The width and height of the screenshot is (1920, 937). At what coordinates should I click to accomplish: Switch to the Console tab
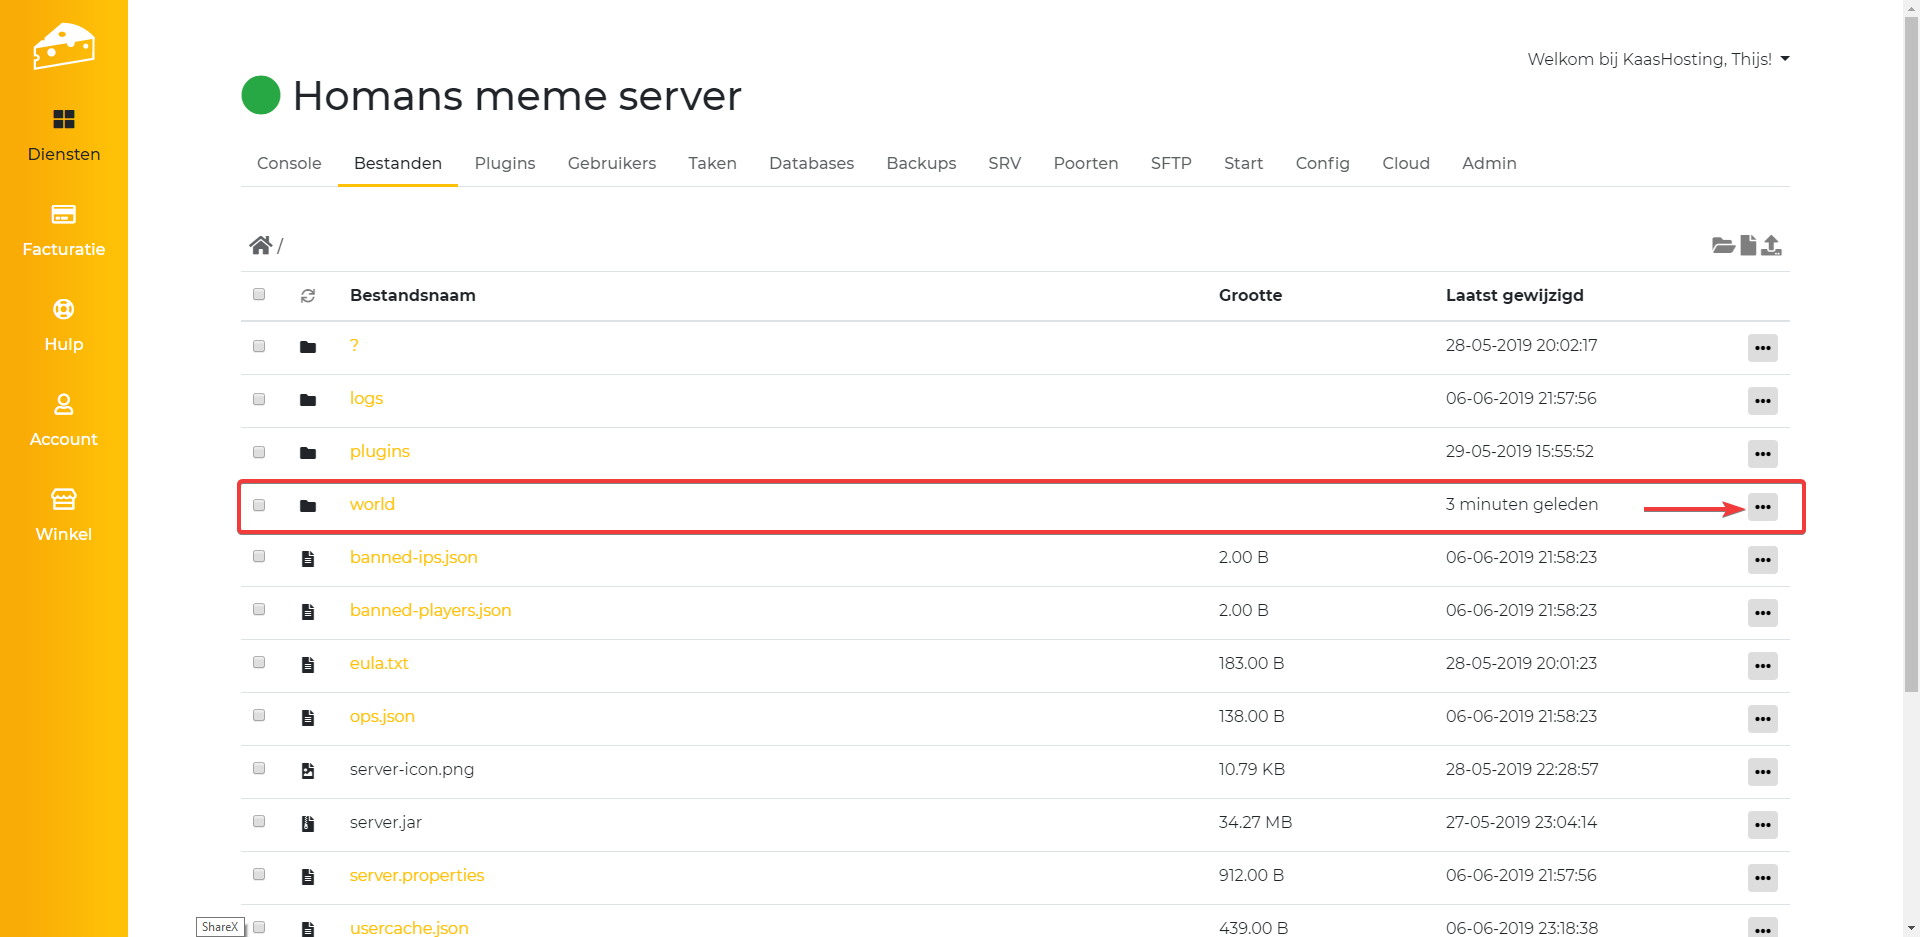289,163
